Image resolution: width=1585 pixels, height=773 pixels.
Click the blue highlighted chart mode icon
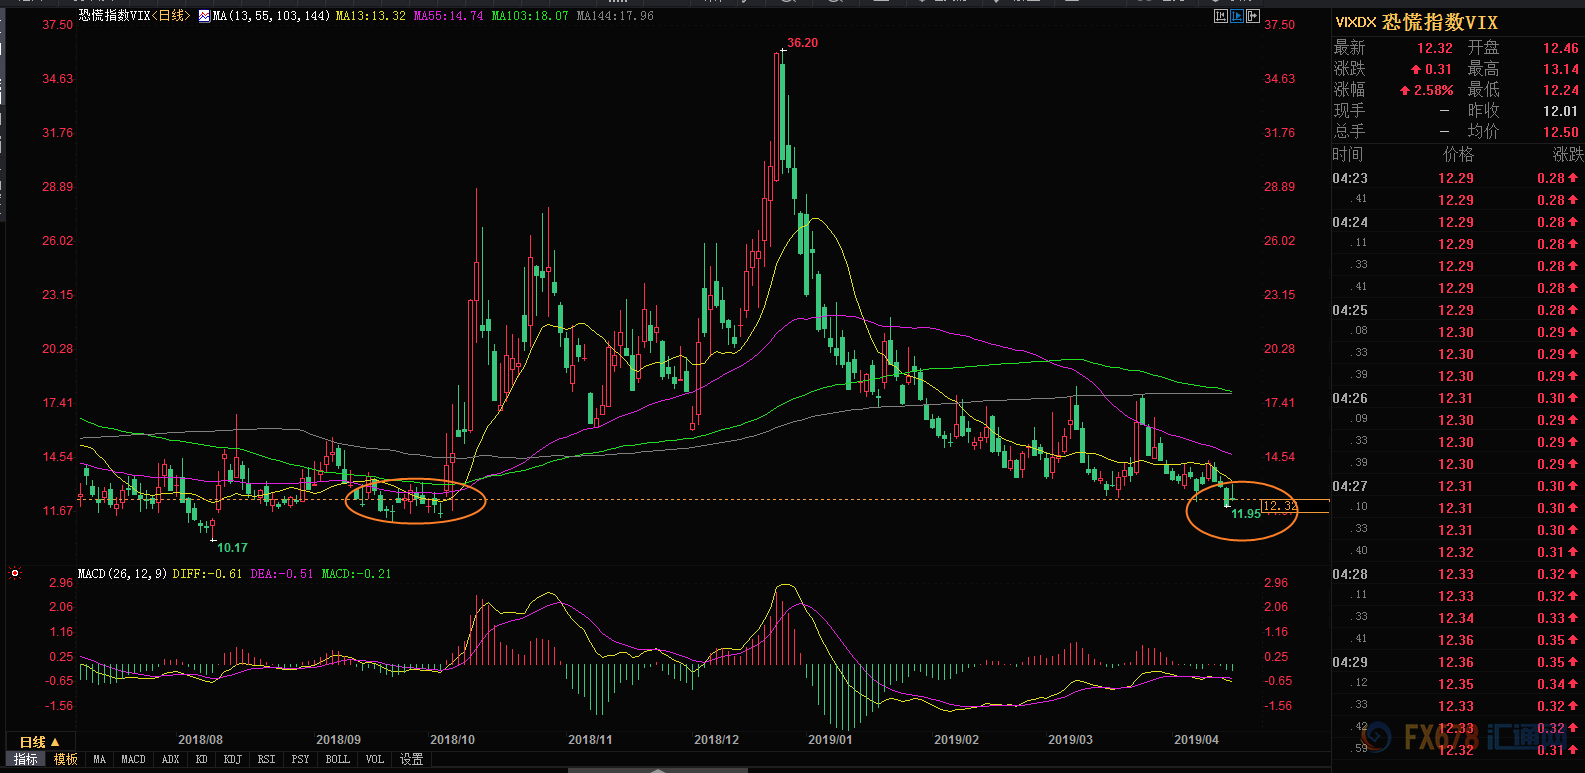[1237, 16]
